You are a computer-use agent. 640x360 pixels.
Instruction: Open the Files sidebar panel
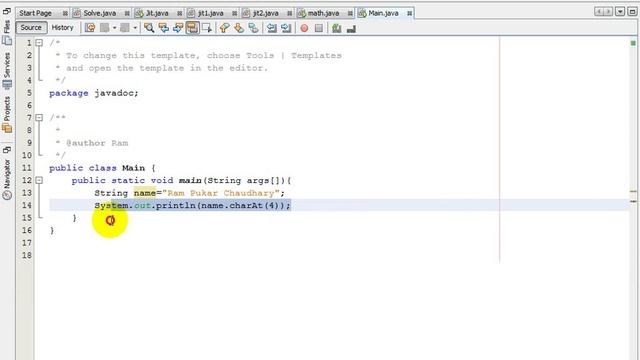tap(7, 33)
